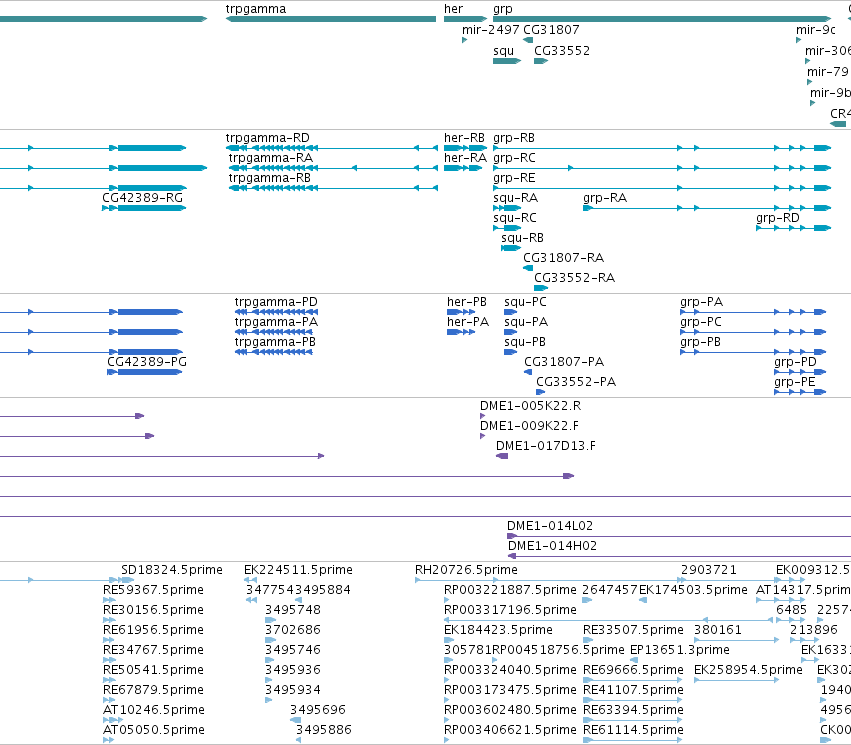Click the squ gene label

click(x=503, y=51)
